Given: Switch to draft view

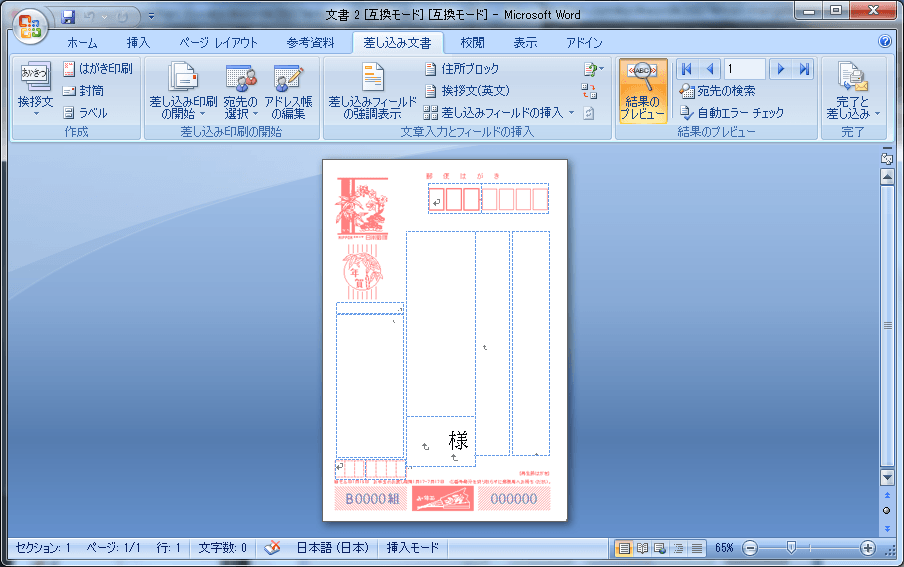Looking at the screenshot, I should coord(696,548).
